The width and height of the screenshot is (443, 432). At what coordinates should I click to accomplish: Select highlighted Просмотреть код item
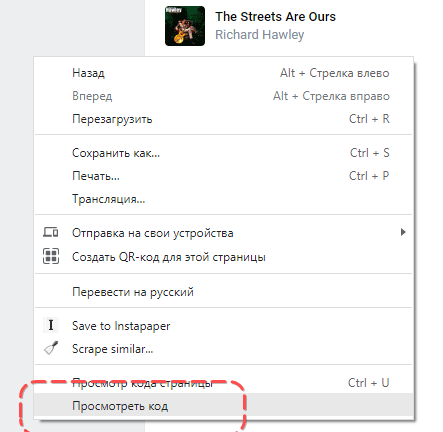[x=224, y=406]
